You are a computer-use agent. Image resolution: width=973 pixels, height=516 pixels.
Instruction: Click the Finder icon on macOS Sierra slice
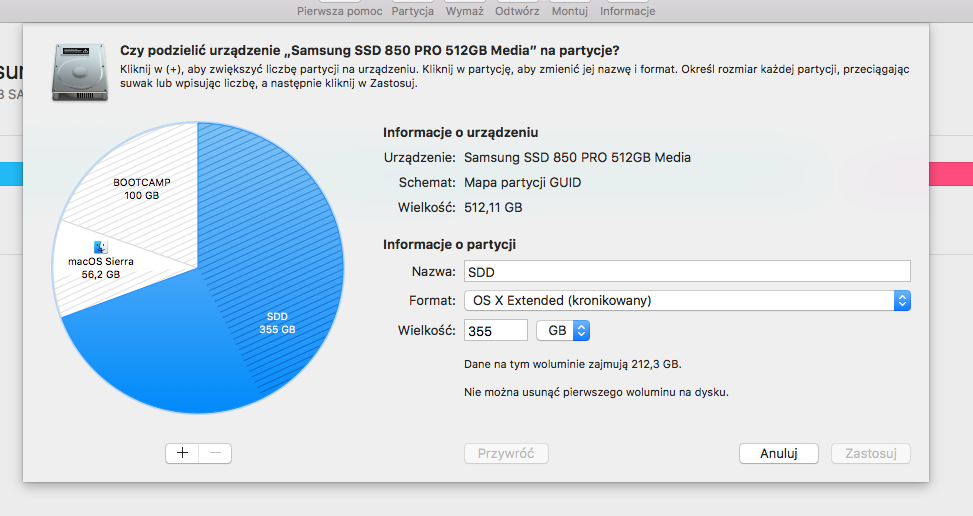pyautogui.click(x=101, y=247)
